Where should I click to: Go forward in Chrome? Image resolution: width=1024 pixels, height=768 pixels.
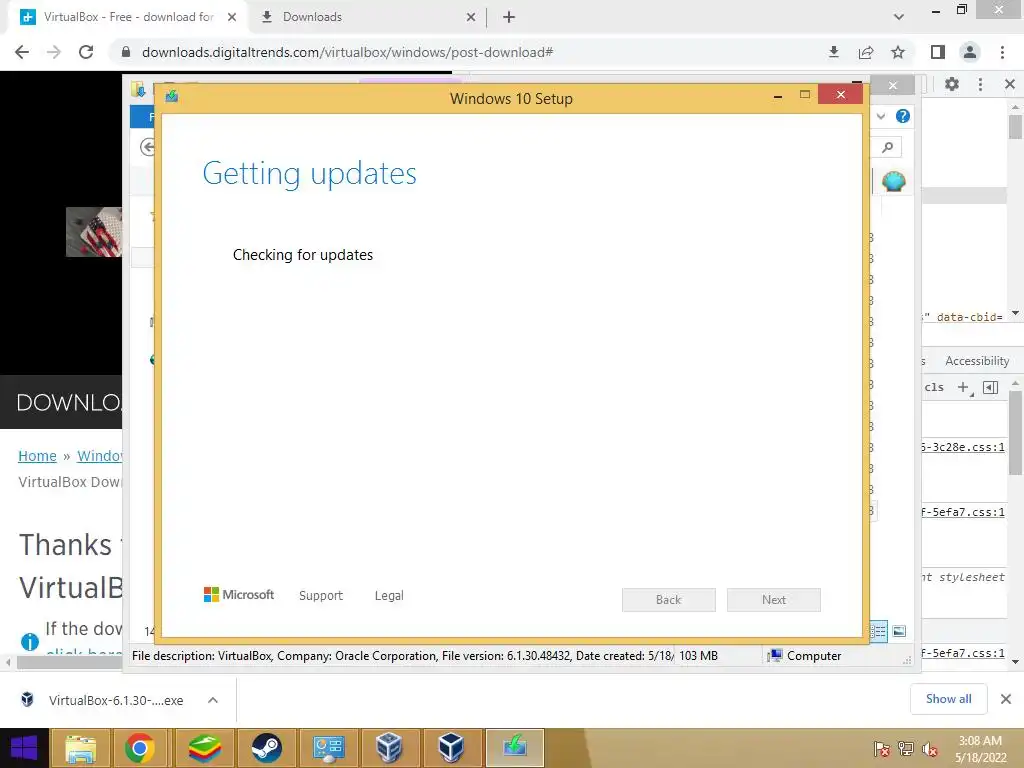pyautogui.click(x=54, y=52)
